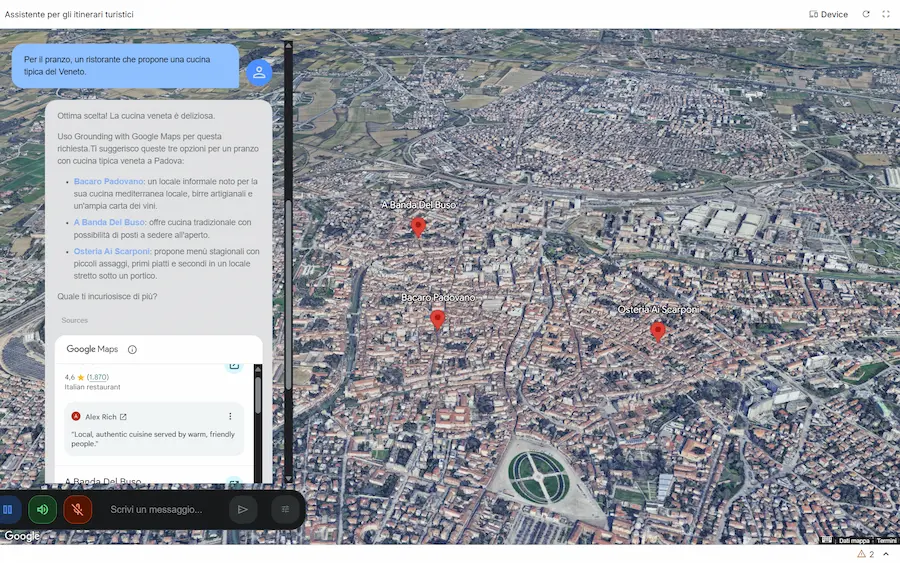Enter fullscreen mode using the top-right icon

[x=885, y=14]
